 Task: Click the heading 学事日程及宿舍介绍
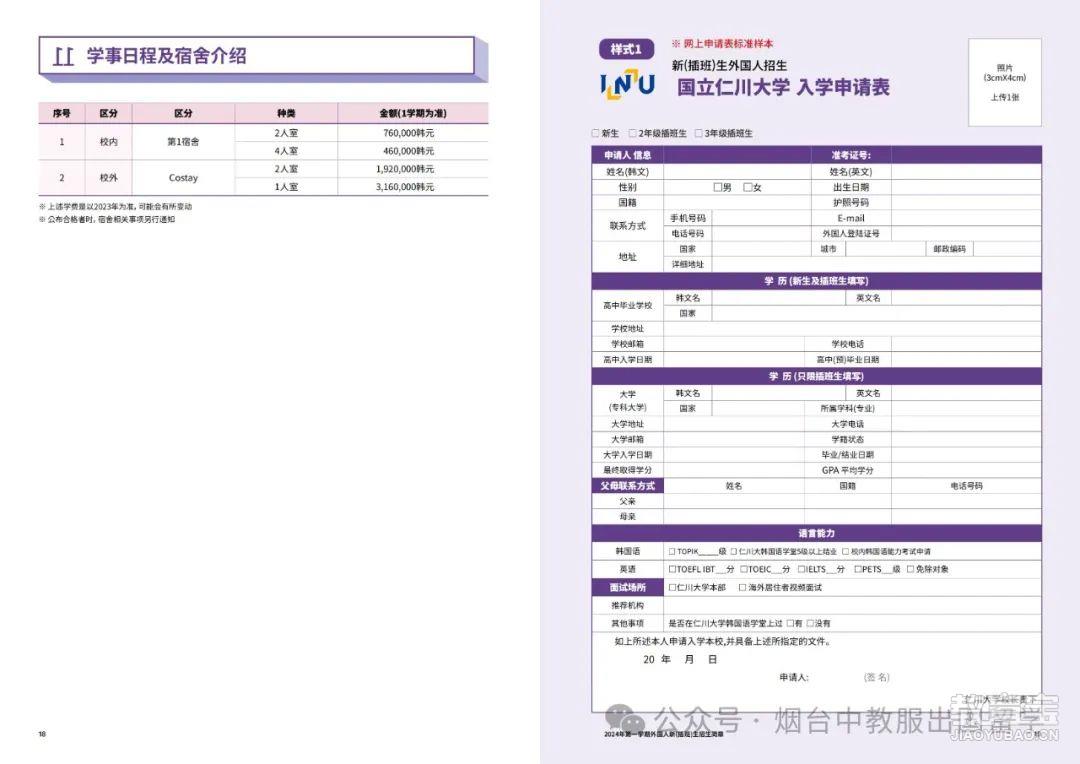(166, 56)
